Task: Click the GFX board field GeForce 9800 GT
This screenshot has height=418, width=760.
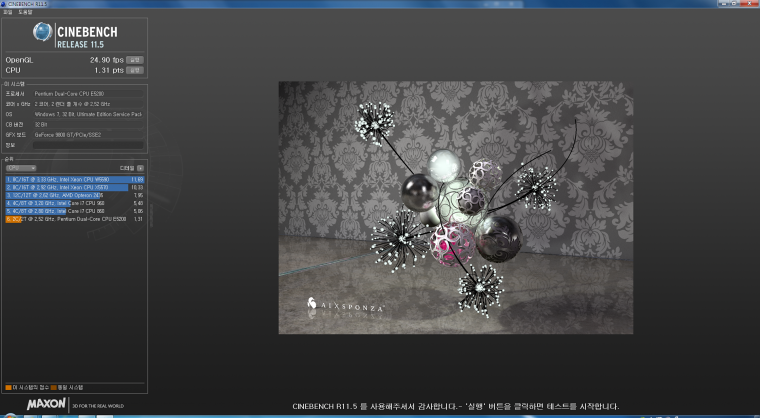Action: pyautogui.click(x=88, y=135)
